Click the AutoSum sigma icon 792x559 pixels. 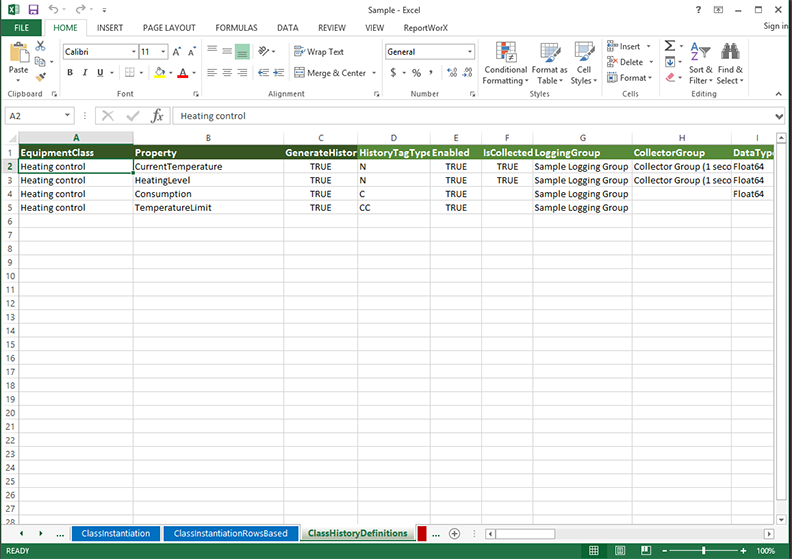pos(669,46)
